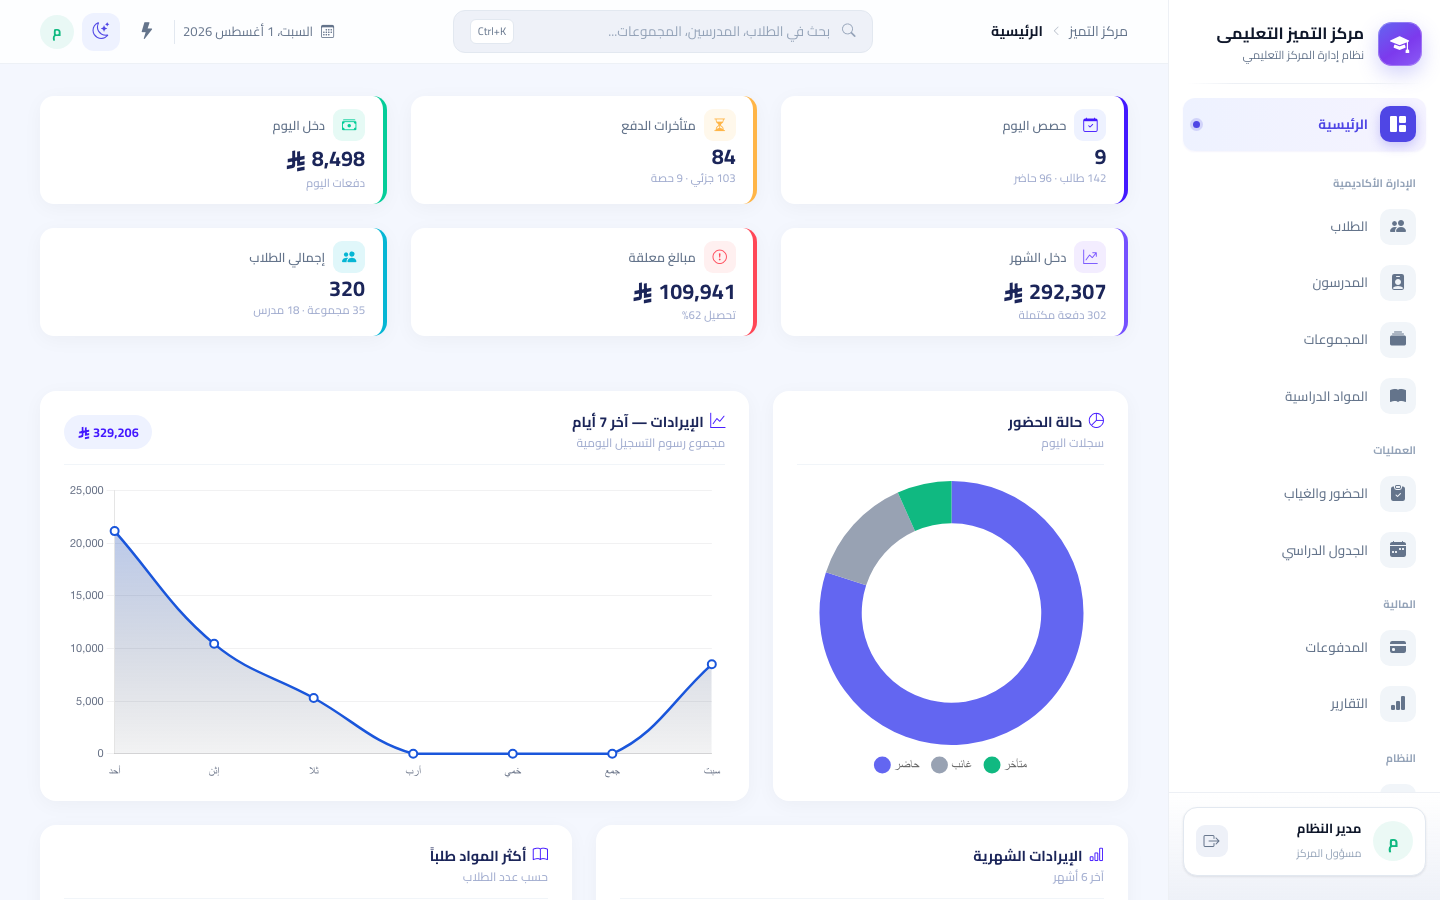
Task: Click the مركز التميز breadcrumb link
Action: [x=1098, y=32]
